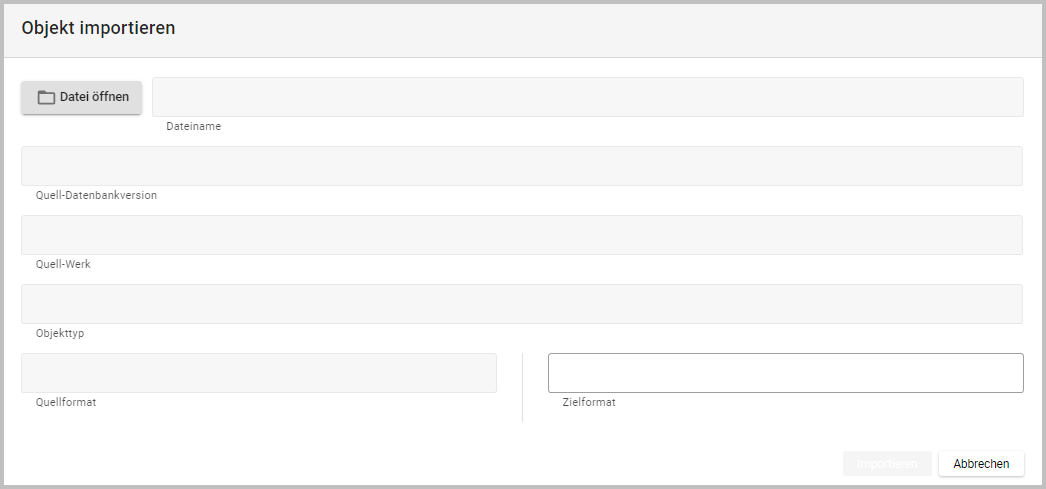
Task: Activate the Objekttyp field
Action: click(521, 304)
